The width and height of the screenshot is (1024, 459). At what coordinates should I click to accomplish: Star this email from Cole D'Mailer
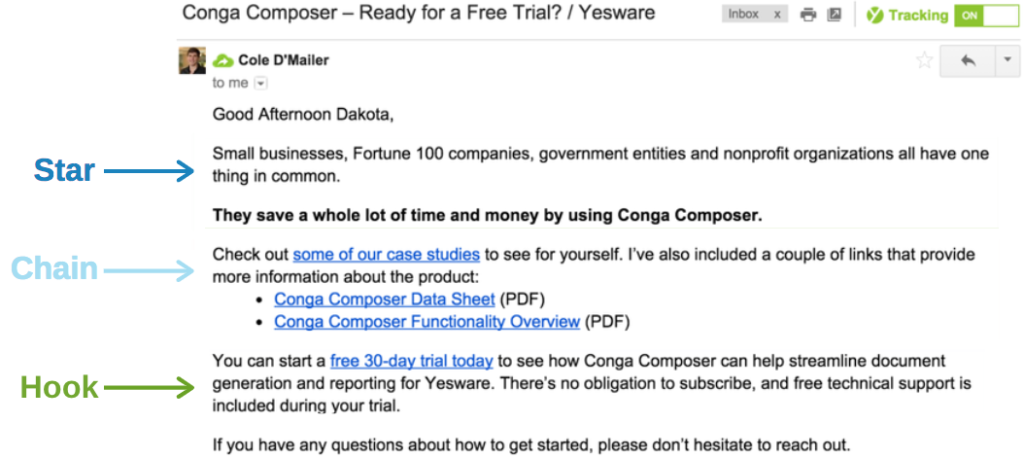(x=924, y=61)
